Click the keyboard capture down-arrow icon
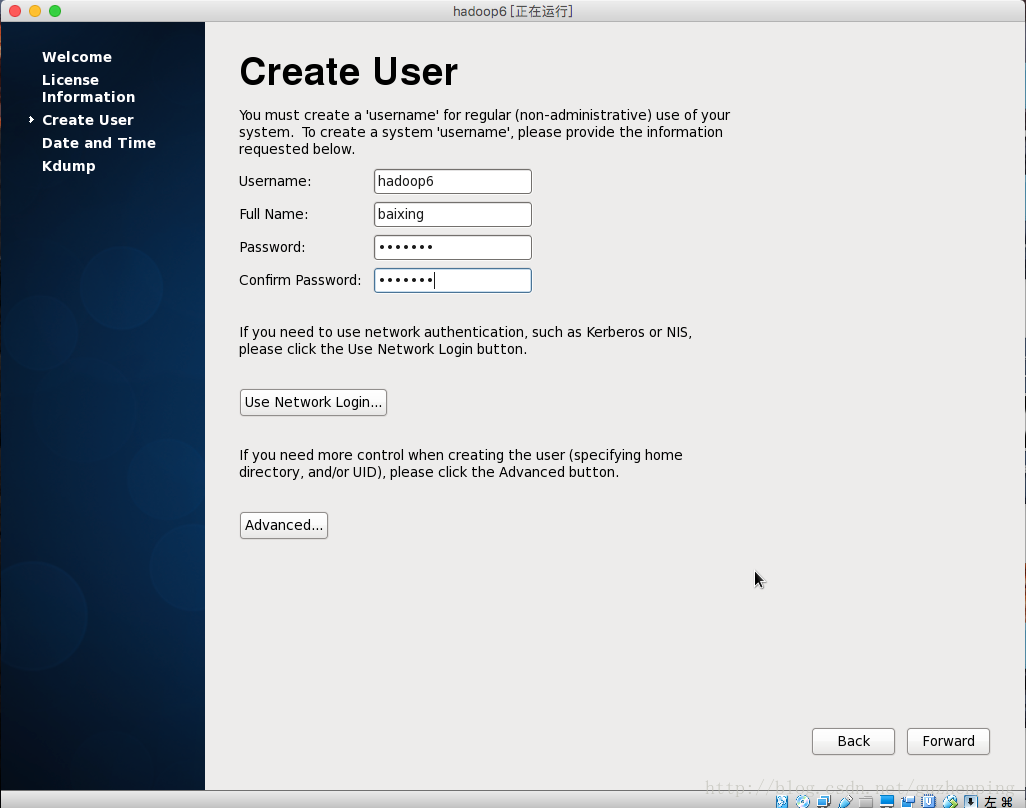Image resolution: width=1026 pixels, height=808 pixels. click(x=970, y=801)
